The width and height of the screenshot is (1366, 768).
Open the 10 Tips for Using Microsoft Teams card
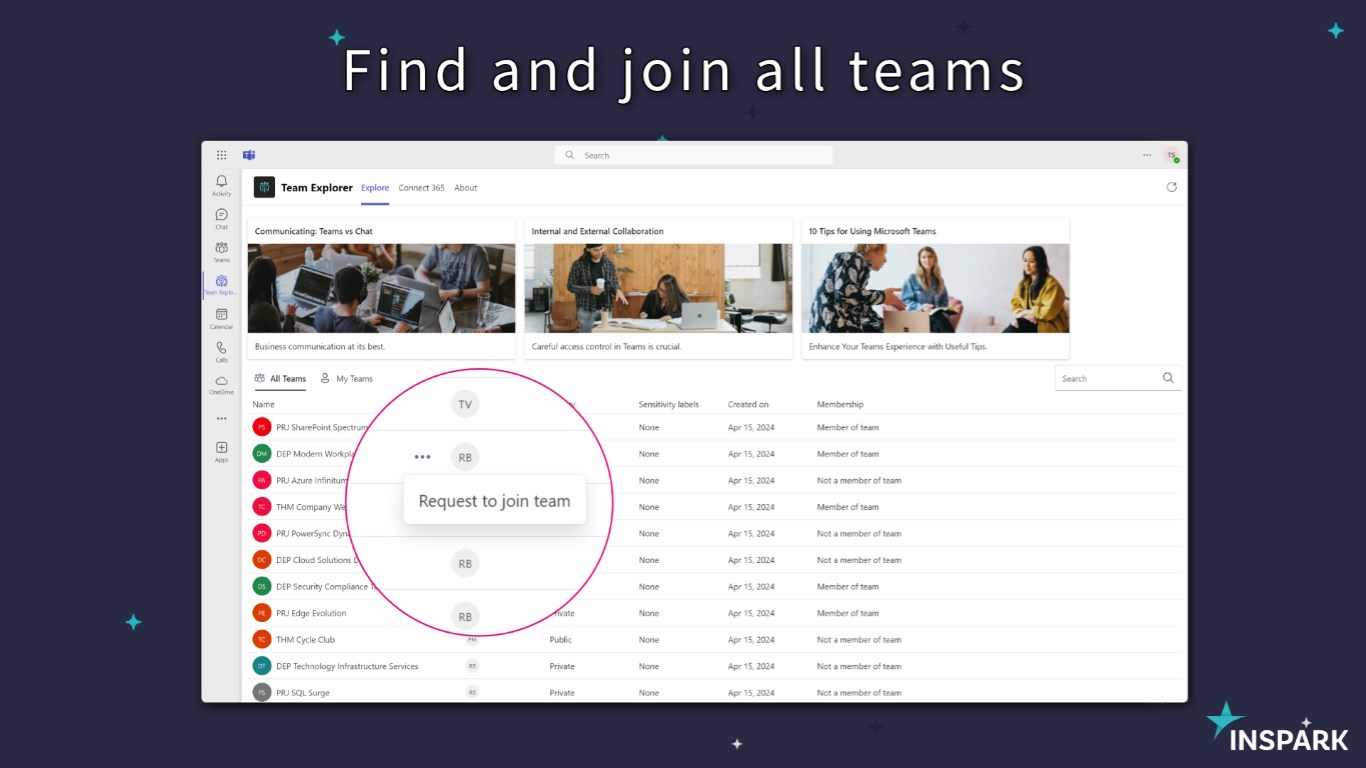click(x=935, y=288)
